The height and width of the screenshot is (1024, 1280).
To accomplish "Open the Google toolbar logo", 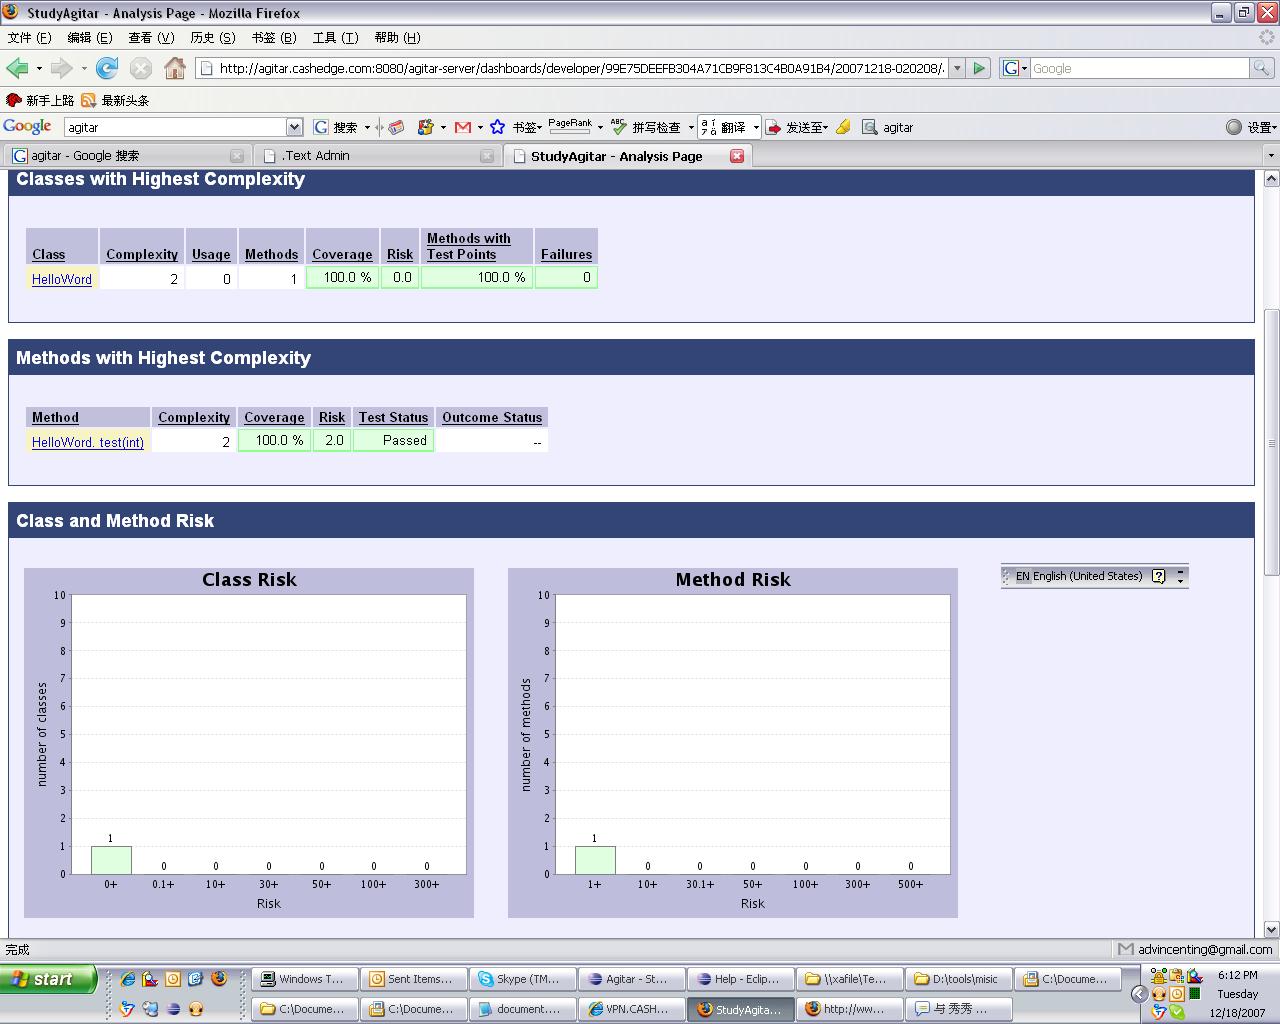I will [x=27, y=127].
